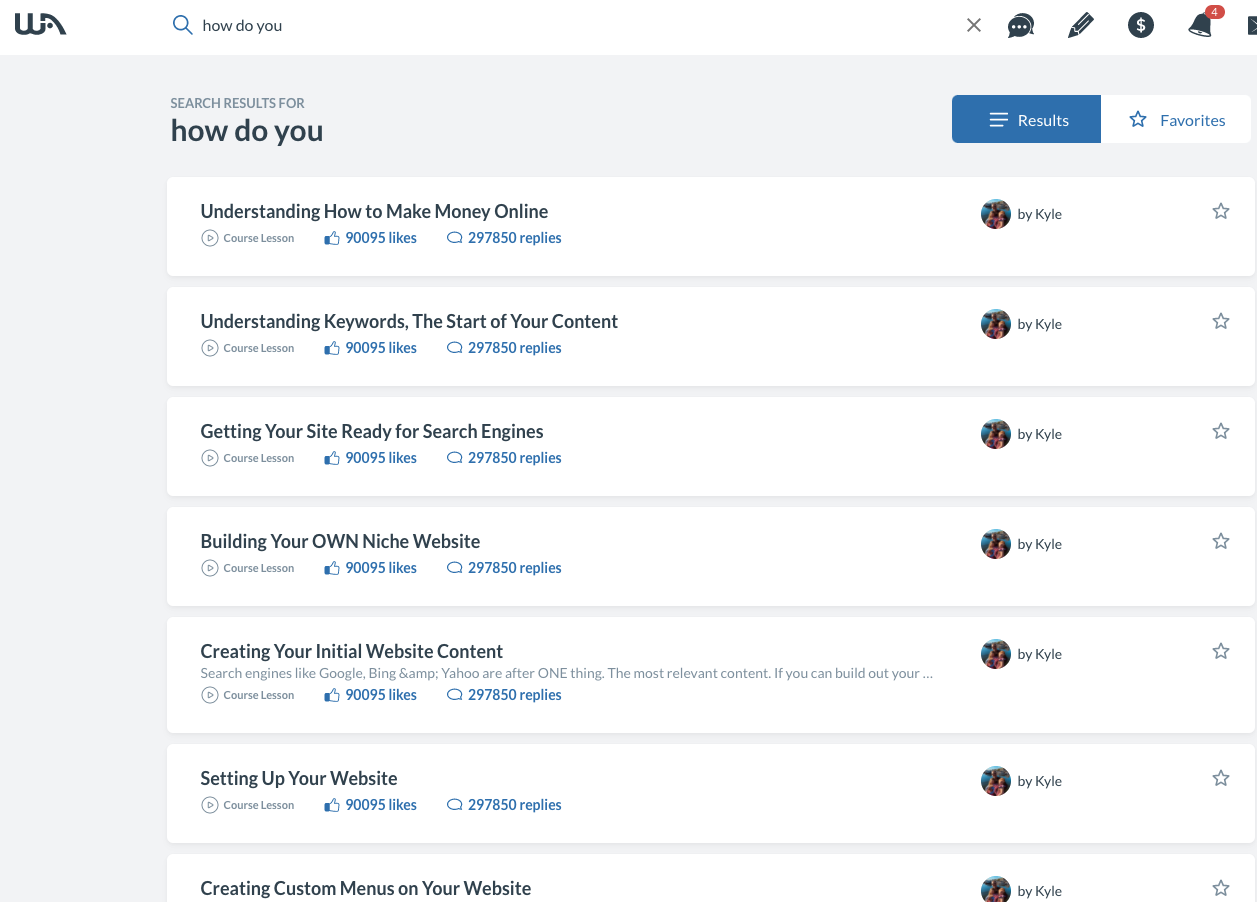Click '90095 likes' on 'Building Your OWN Niche Website'

click(381, 568)
